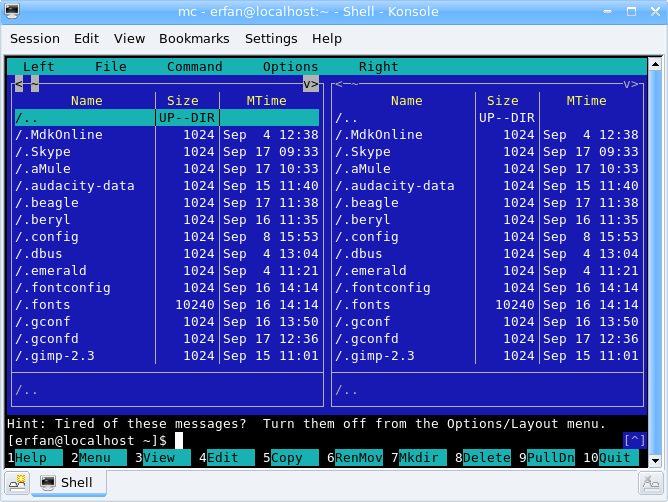
Task: Open the Settings menu in Konsole
Action: [271, 39]
